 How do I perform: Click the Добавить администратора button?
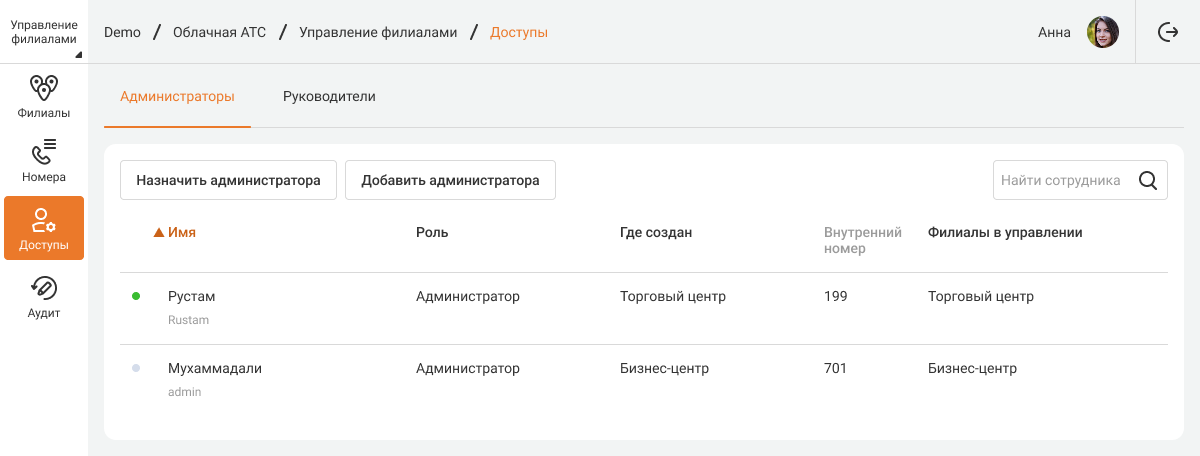tap(450, 181)
